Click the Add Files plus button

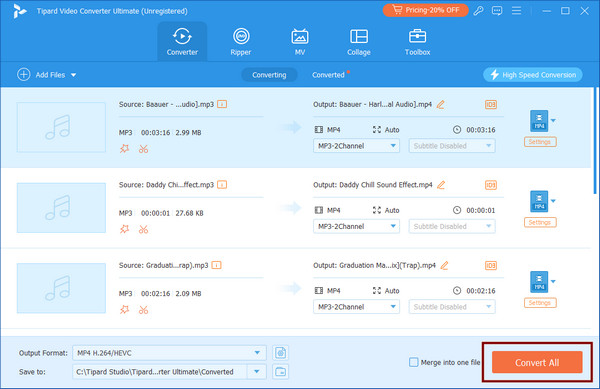pyautogui.click(x=24, y=75)
